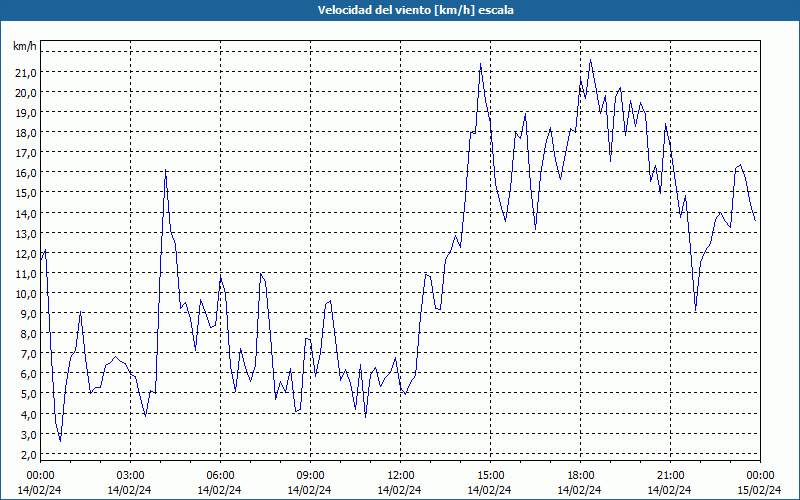Select the 'km/h' unit label on y-axis
Screen dimensions: 800x500
25,46
